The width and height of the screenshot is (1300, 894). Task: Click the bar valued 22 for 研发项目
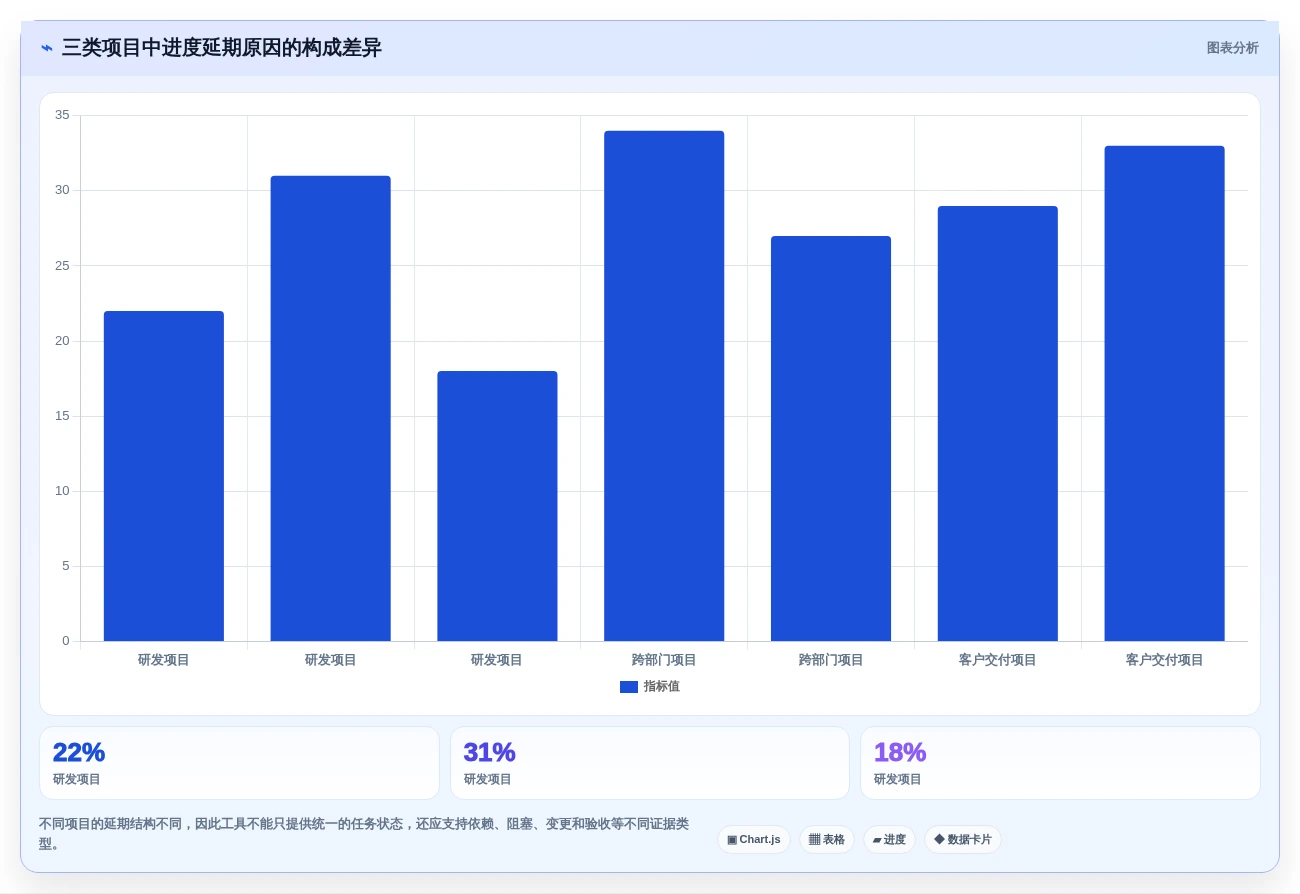pos(164,476)
